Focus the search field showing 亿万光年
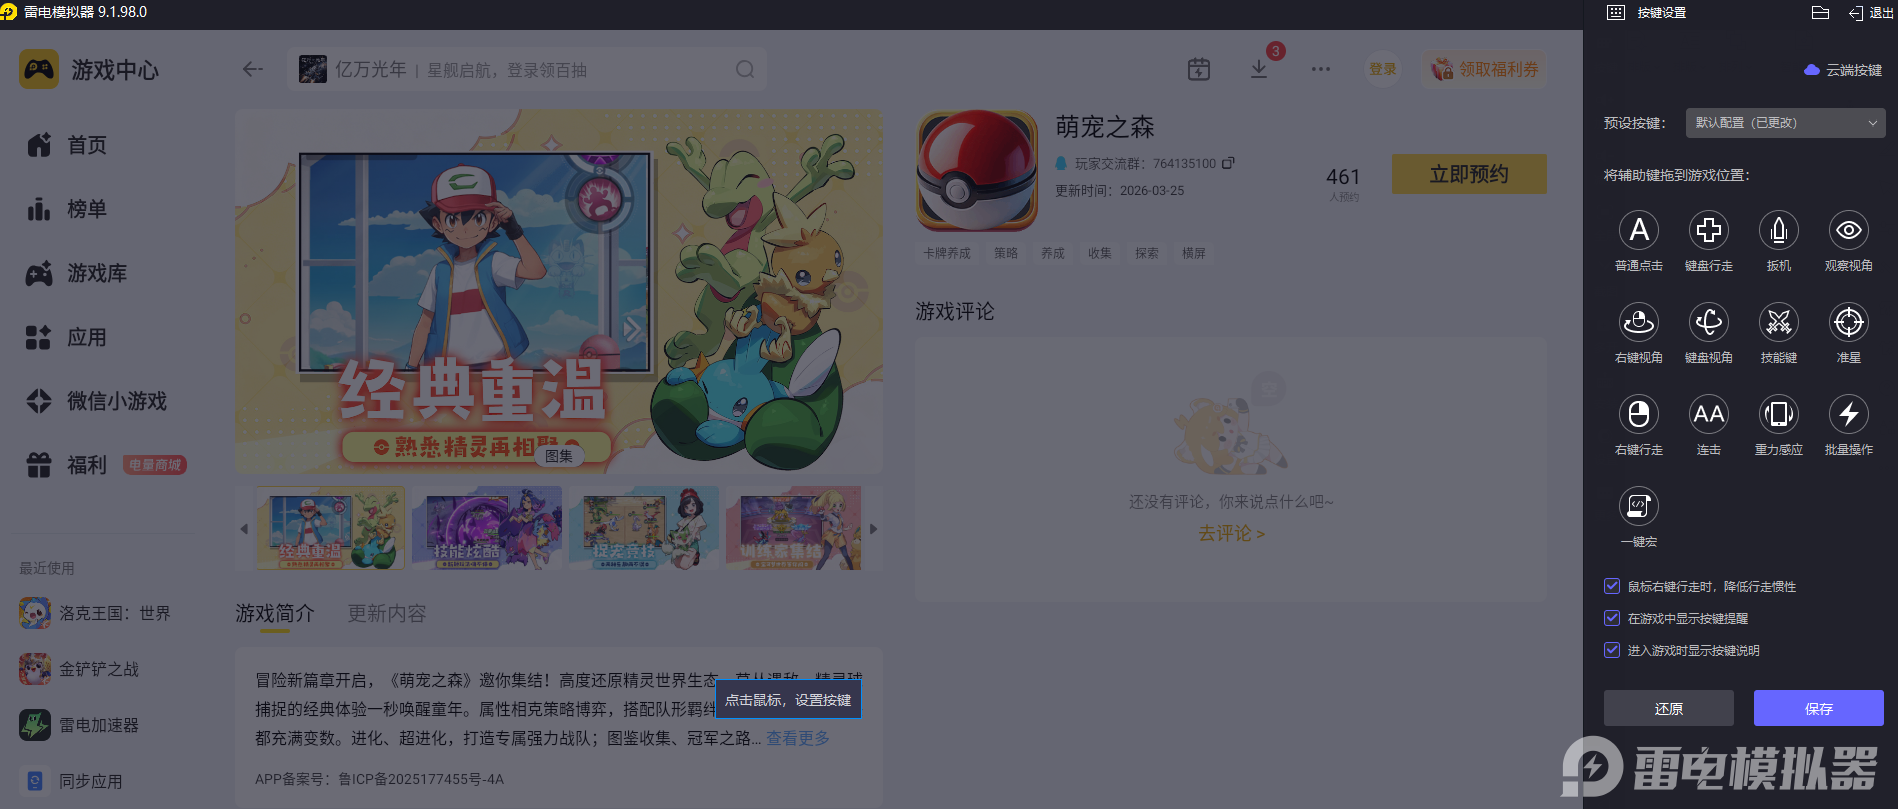The height and width of the screenshot is (809, 1898). 527,69
